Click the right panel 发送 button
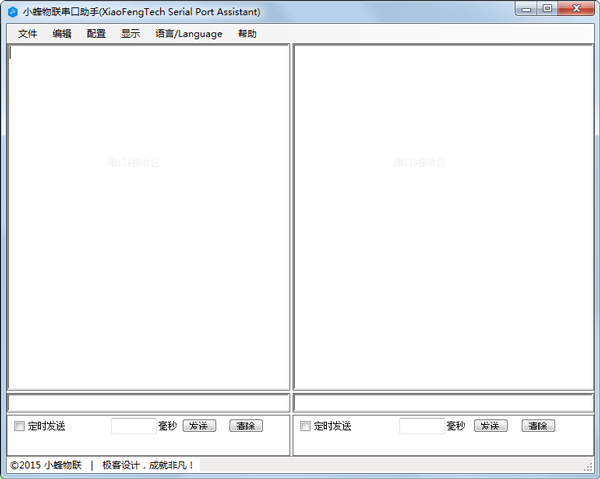 tap(490, 426)
